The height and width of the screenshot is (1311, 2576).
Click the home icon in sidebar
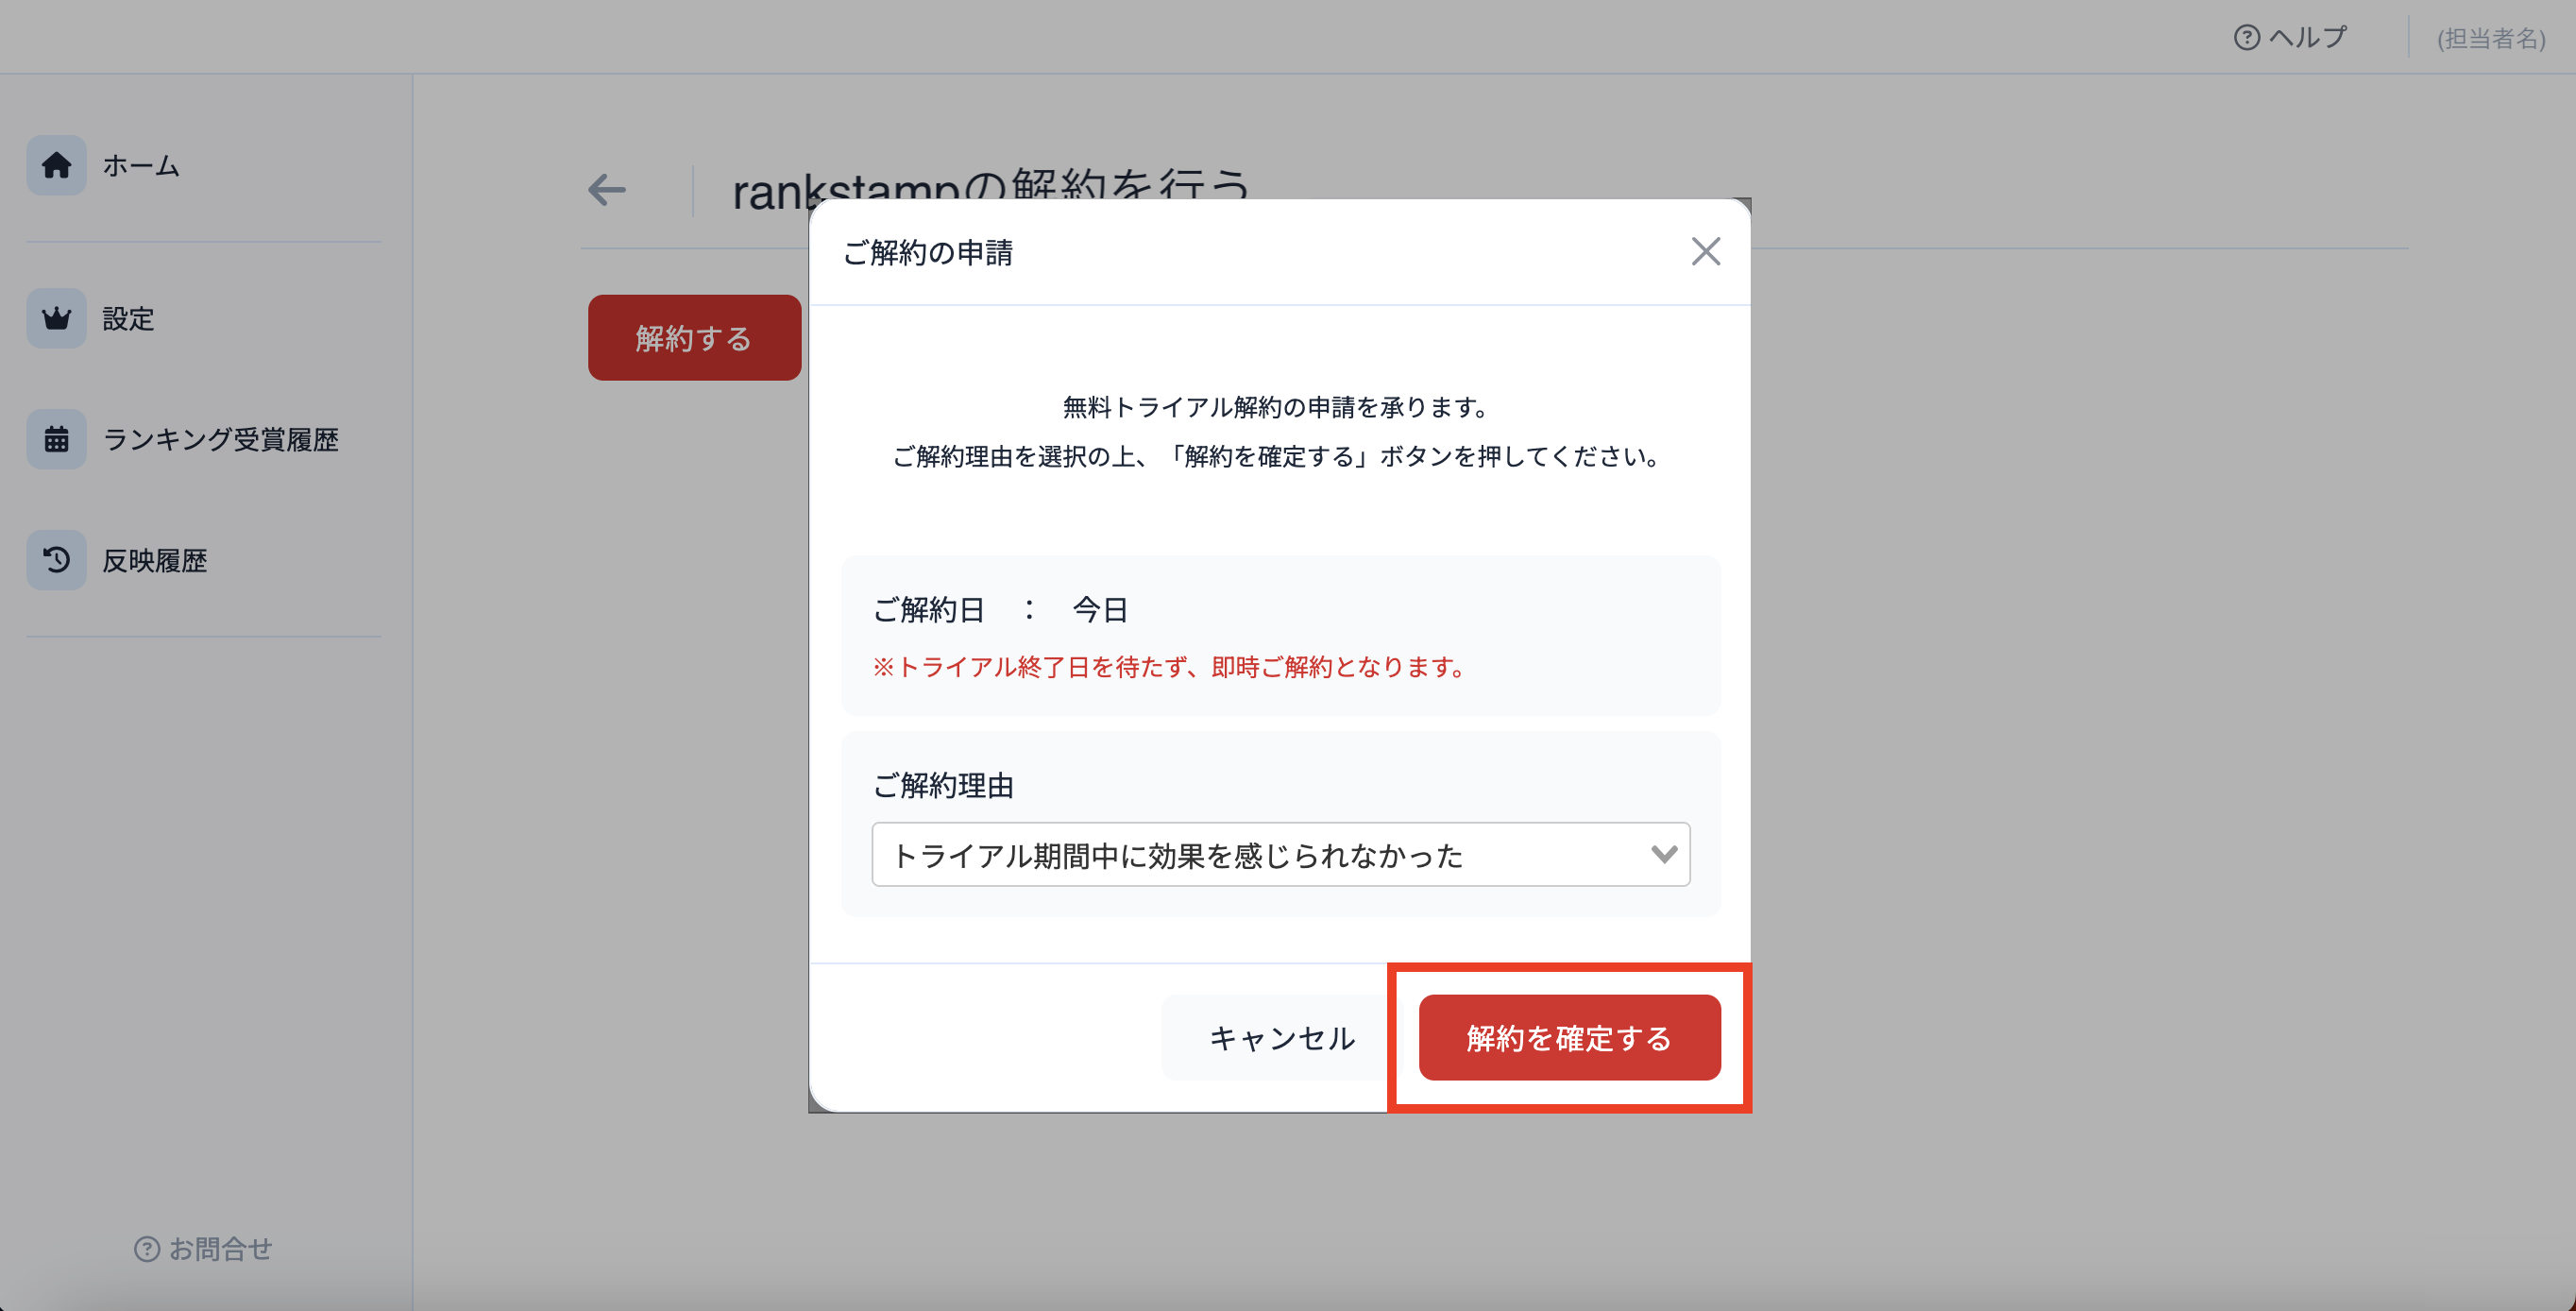[56, 165]
